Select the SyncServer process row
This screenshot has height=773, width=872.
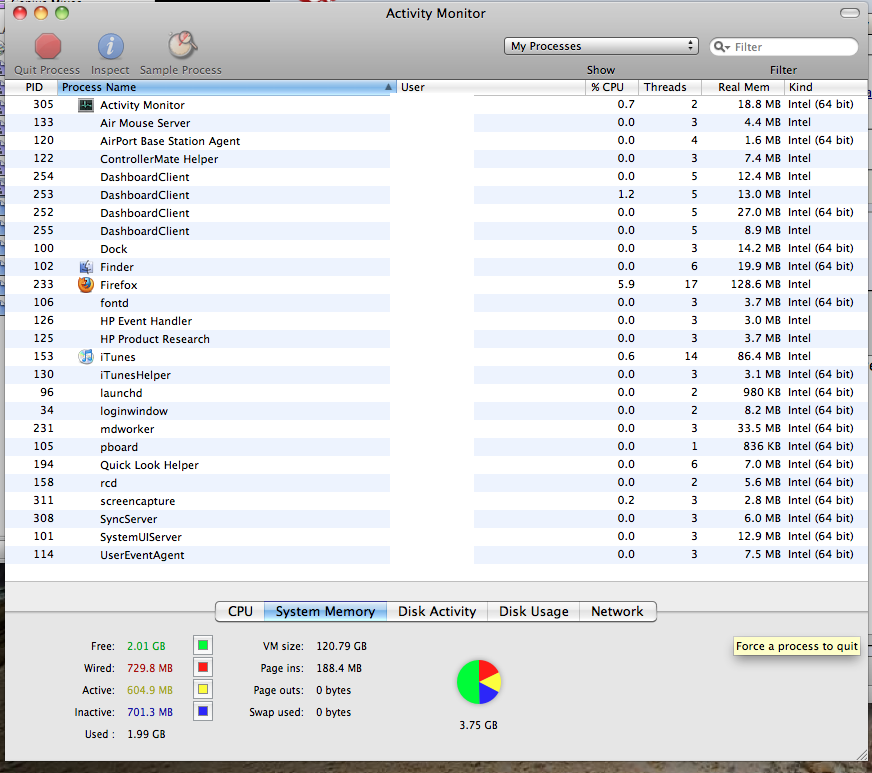436,519
